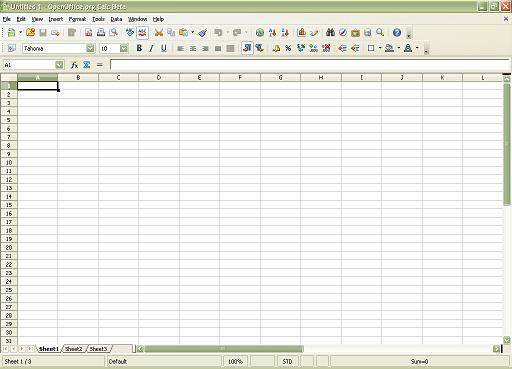
Task: Expand the font size dropdown
Action: tap(124, 48)
